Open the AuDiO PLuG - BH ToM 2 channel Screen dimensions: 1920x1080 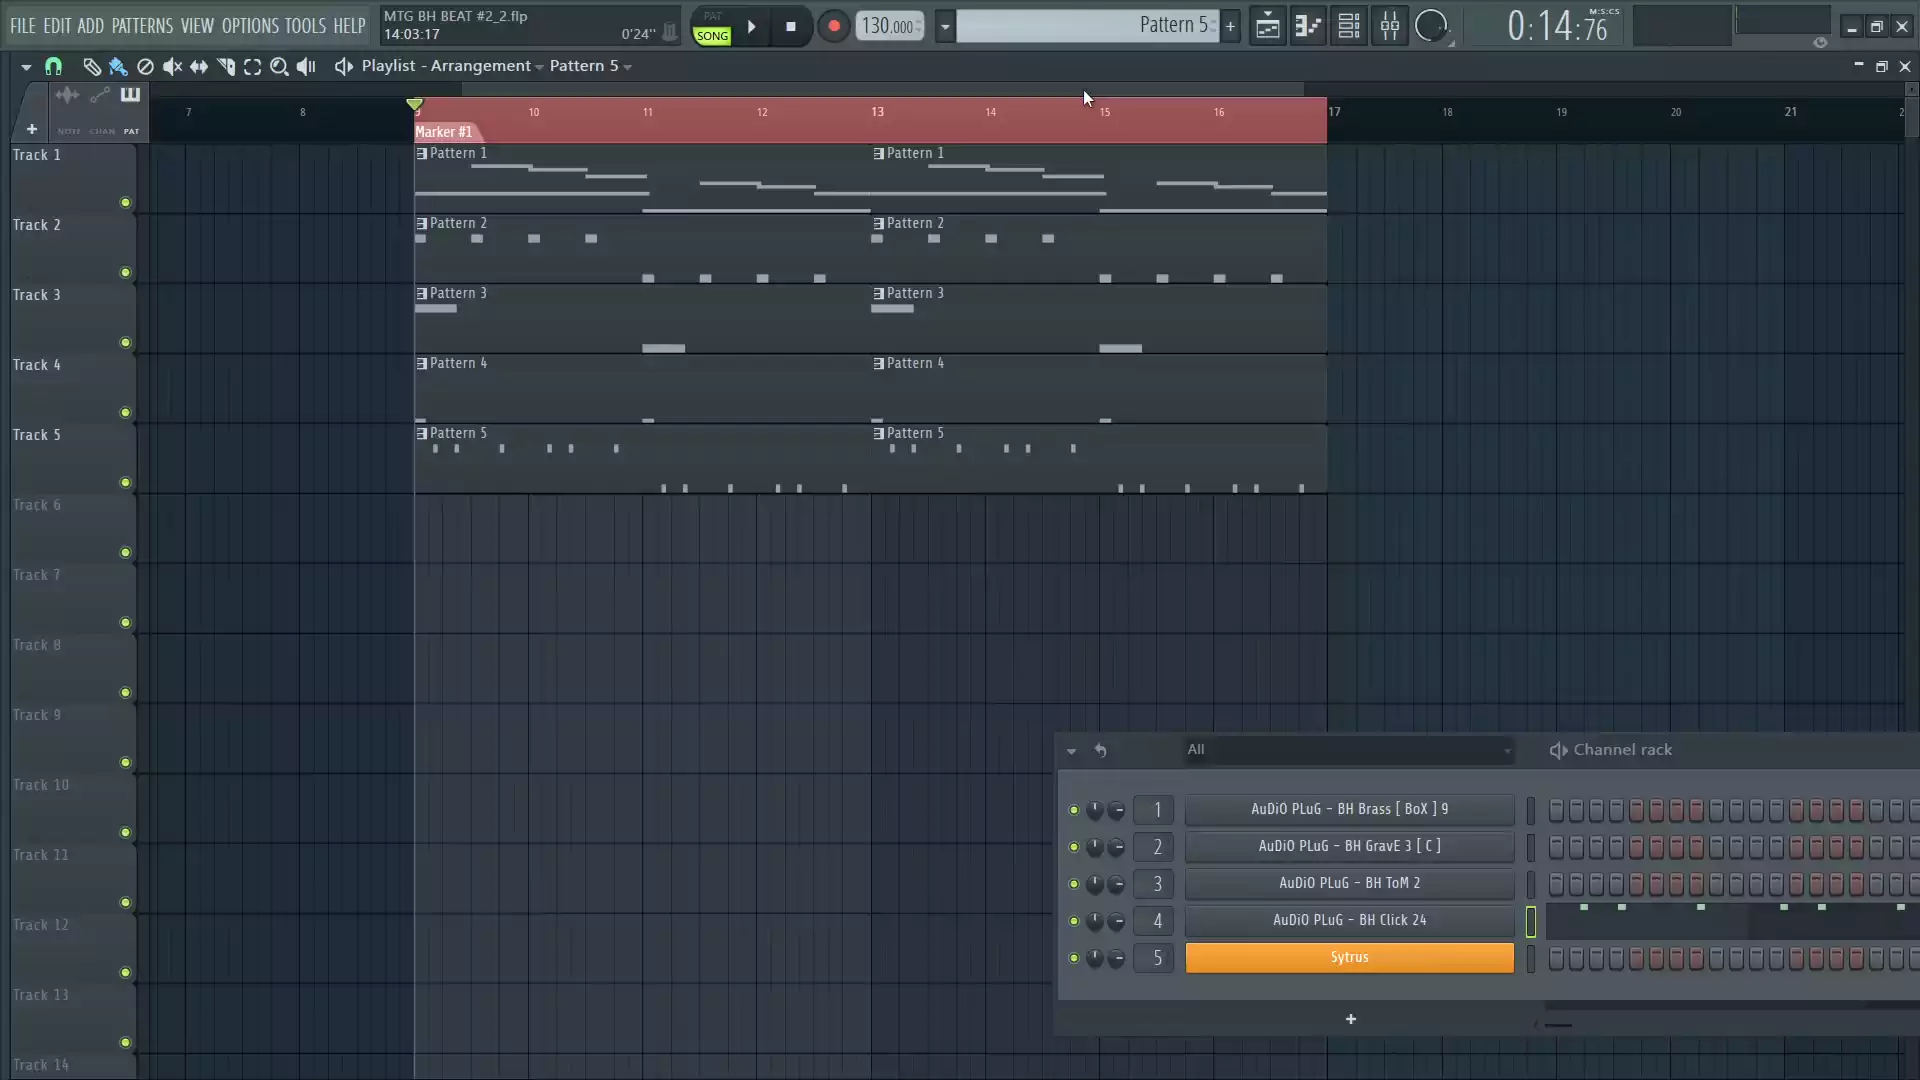pos(1349,883)
